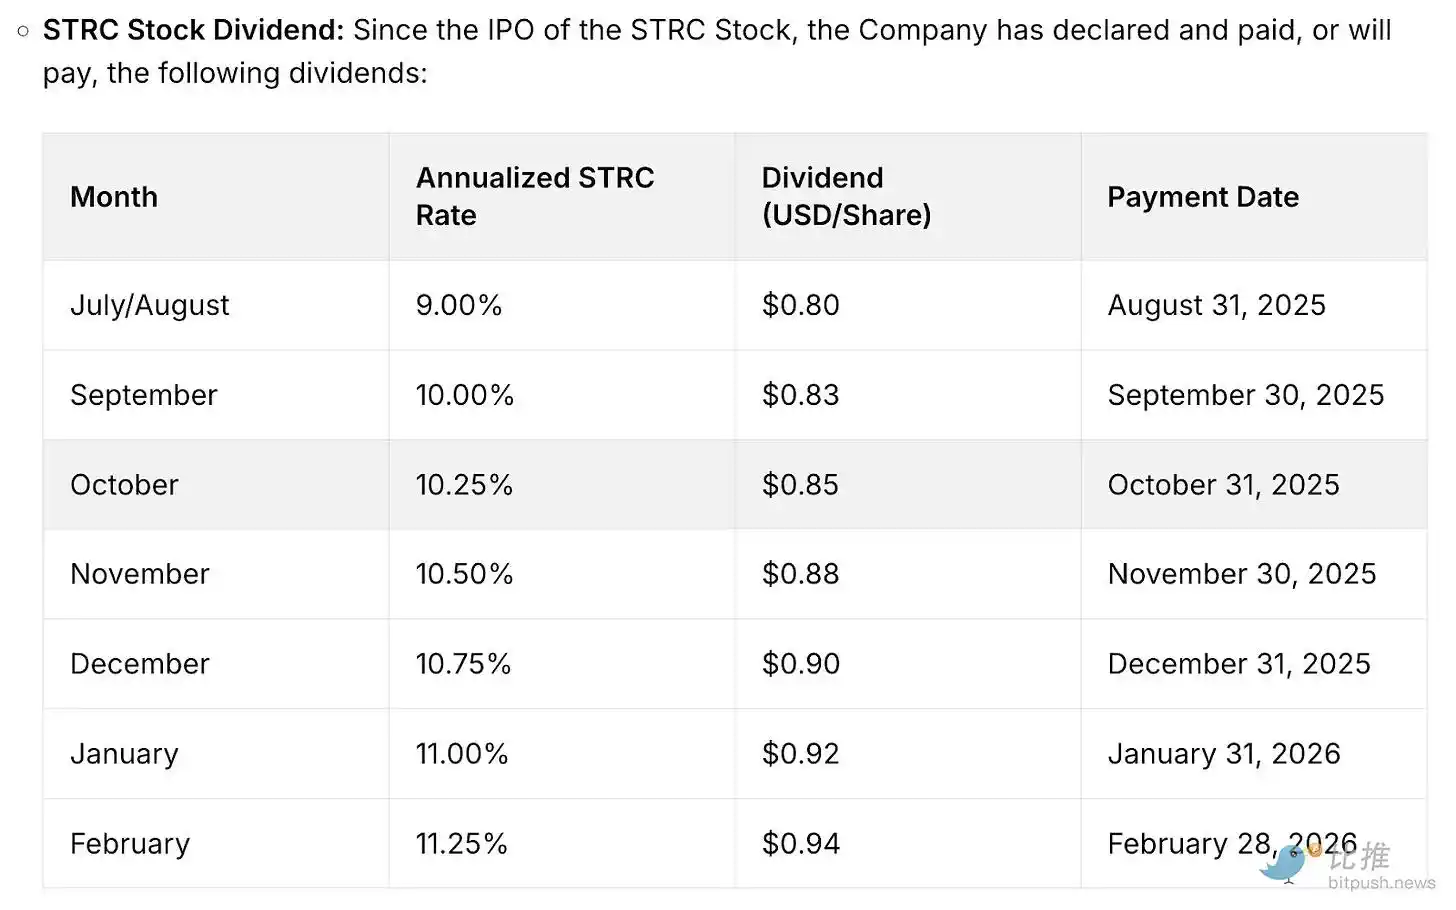Click the 'Payment Date' column header
Viewport: 1456px width, 910px height.
tap(1203, 197)
